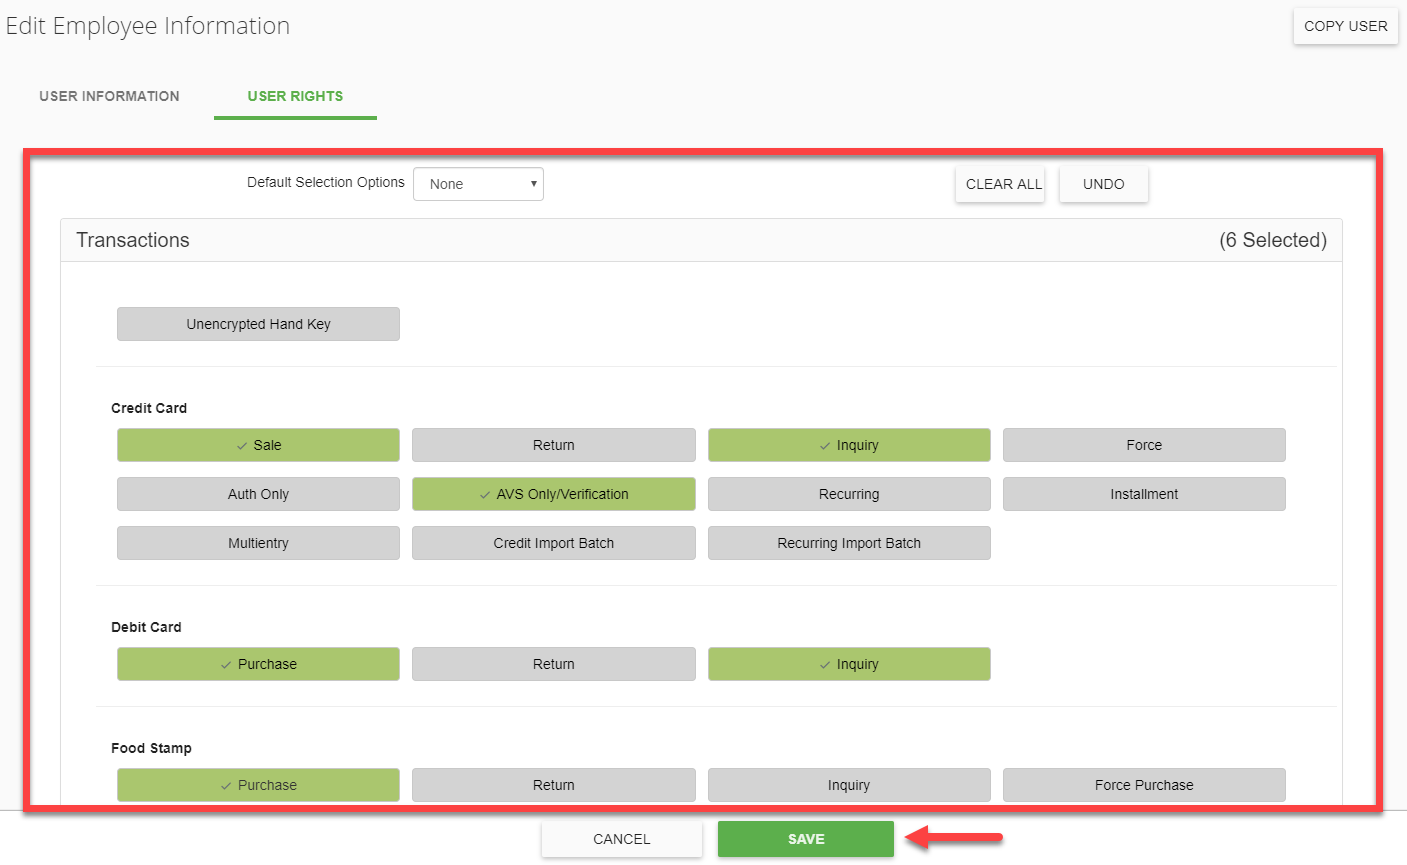
Task: Turn on Credit Import Batch
Action: (553, 543)
